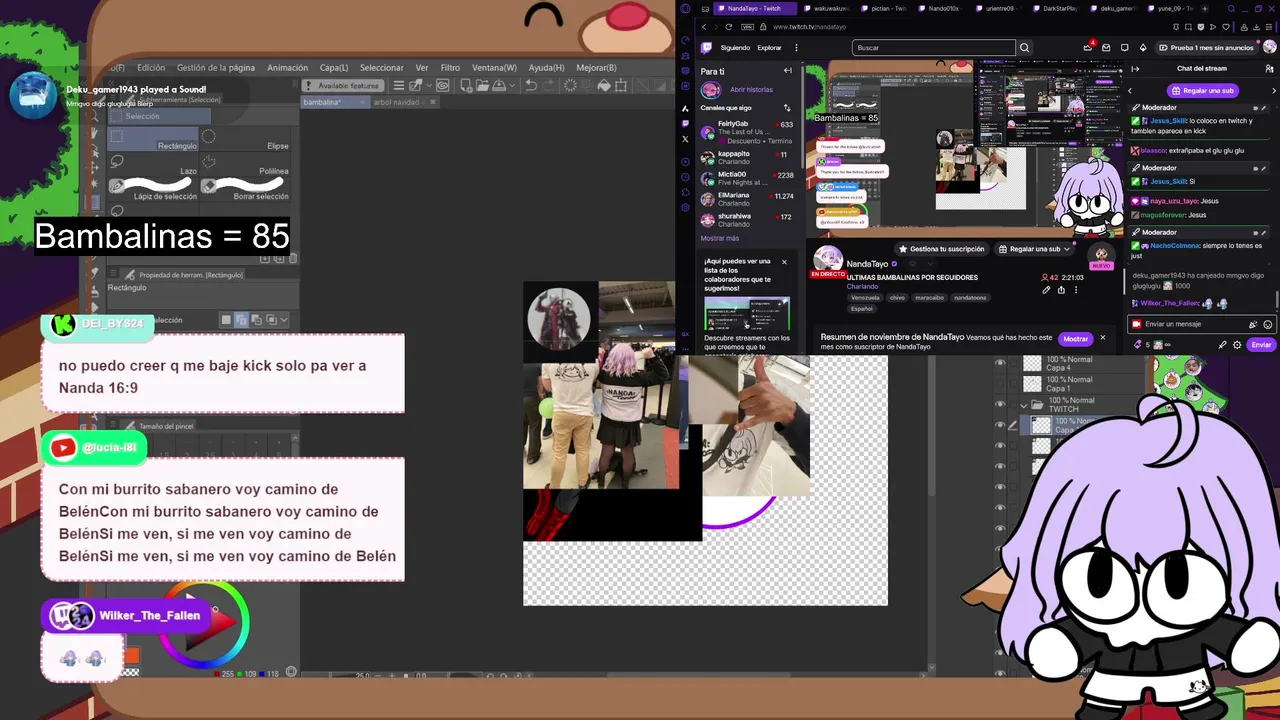Select the Rectángulo selection sub tool

click(154, 140)
